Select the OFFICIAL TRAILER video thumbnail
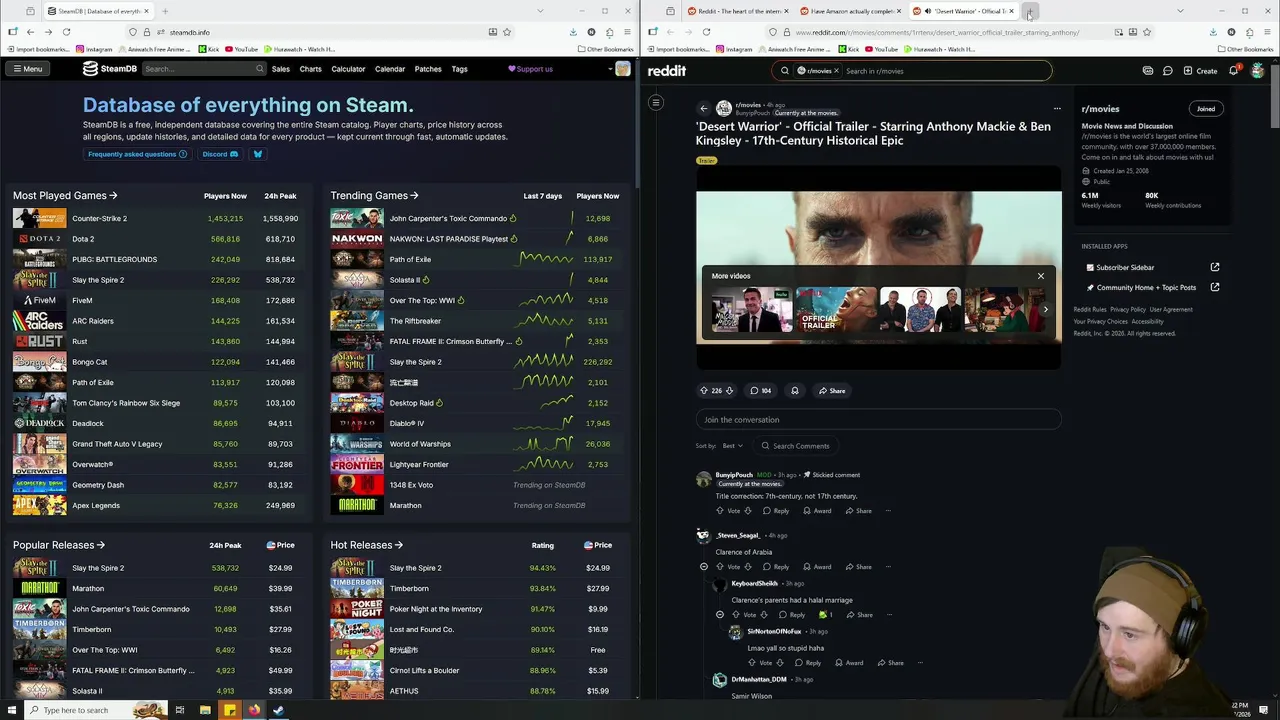The height and width of the screenshot is (720, 1280). click(836, 310)
